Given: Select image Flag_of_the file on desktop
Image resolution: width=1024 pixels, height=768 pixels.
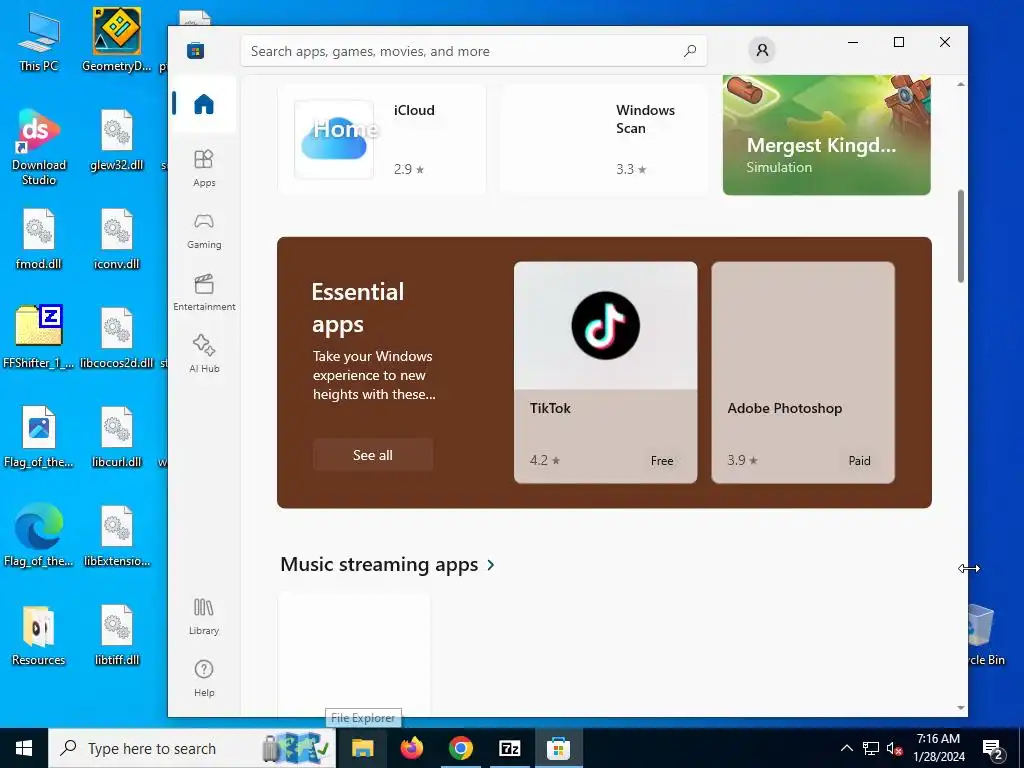Looking at the screenshot, I should [x=39, y=438].
